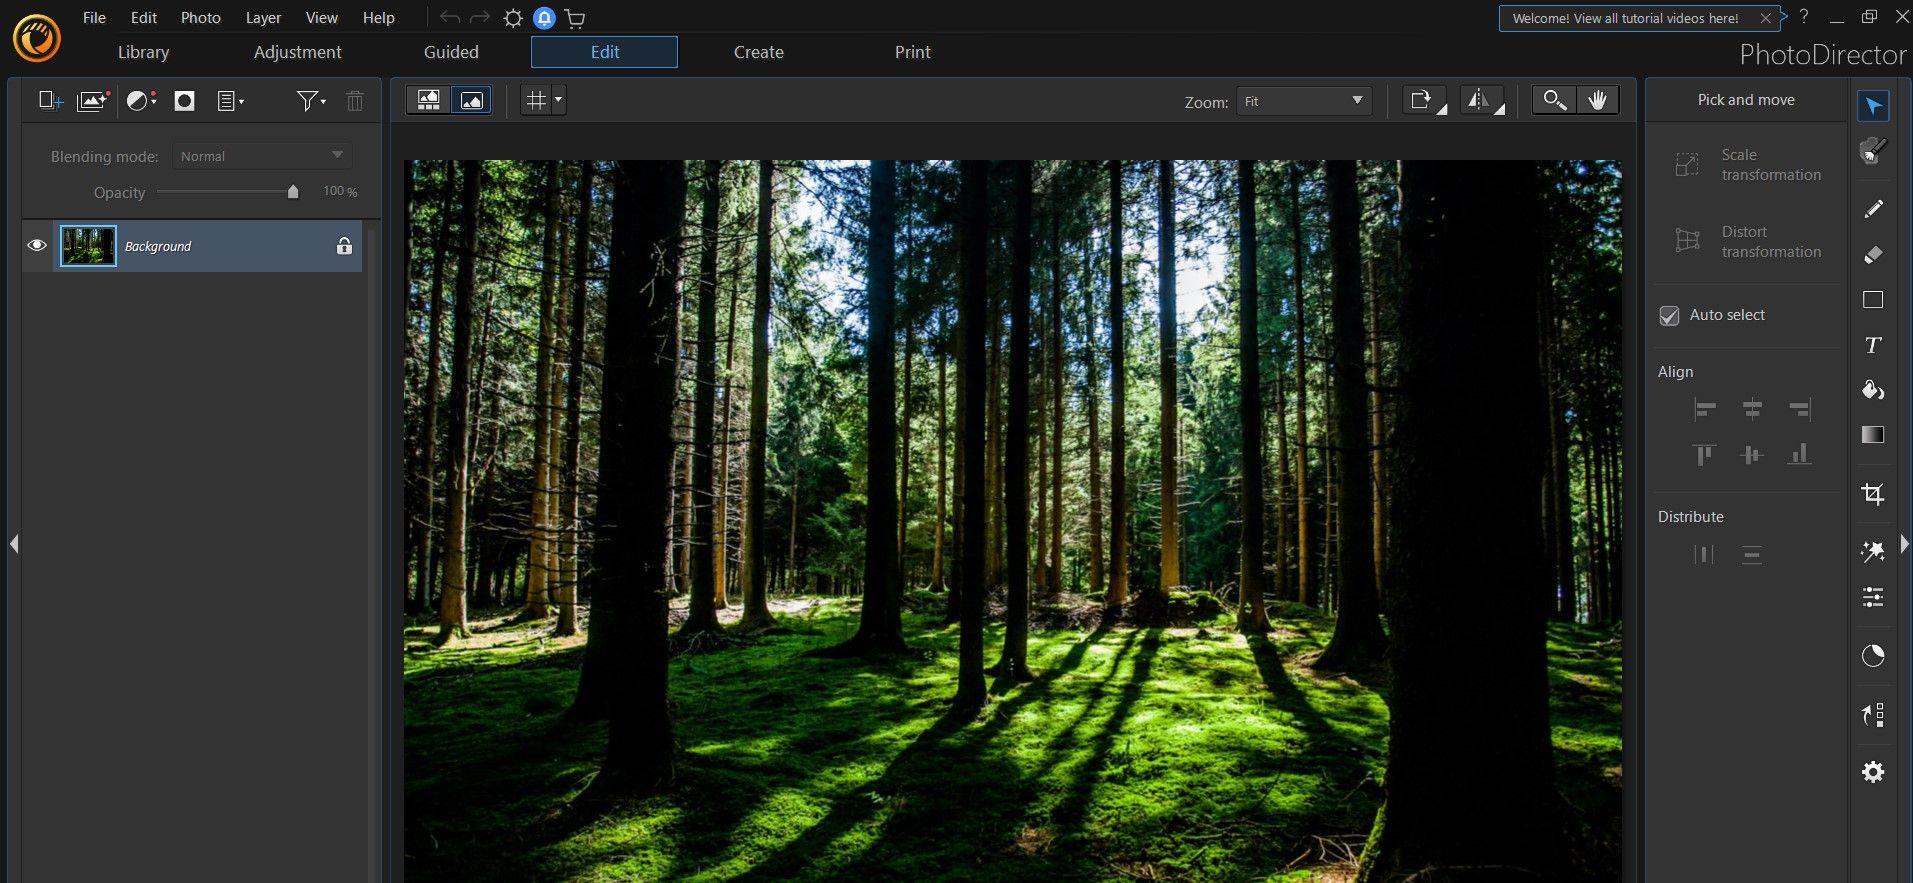Add a new empty layer

tap(50, 100)
